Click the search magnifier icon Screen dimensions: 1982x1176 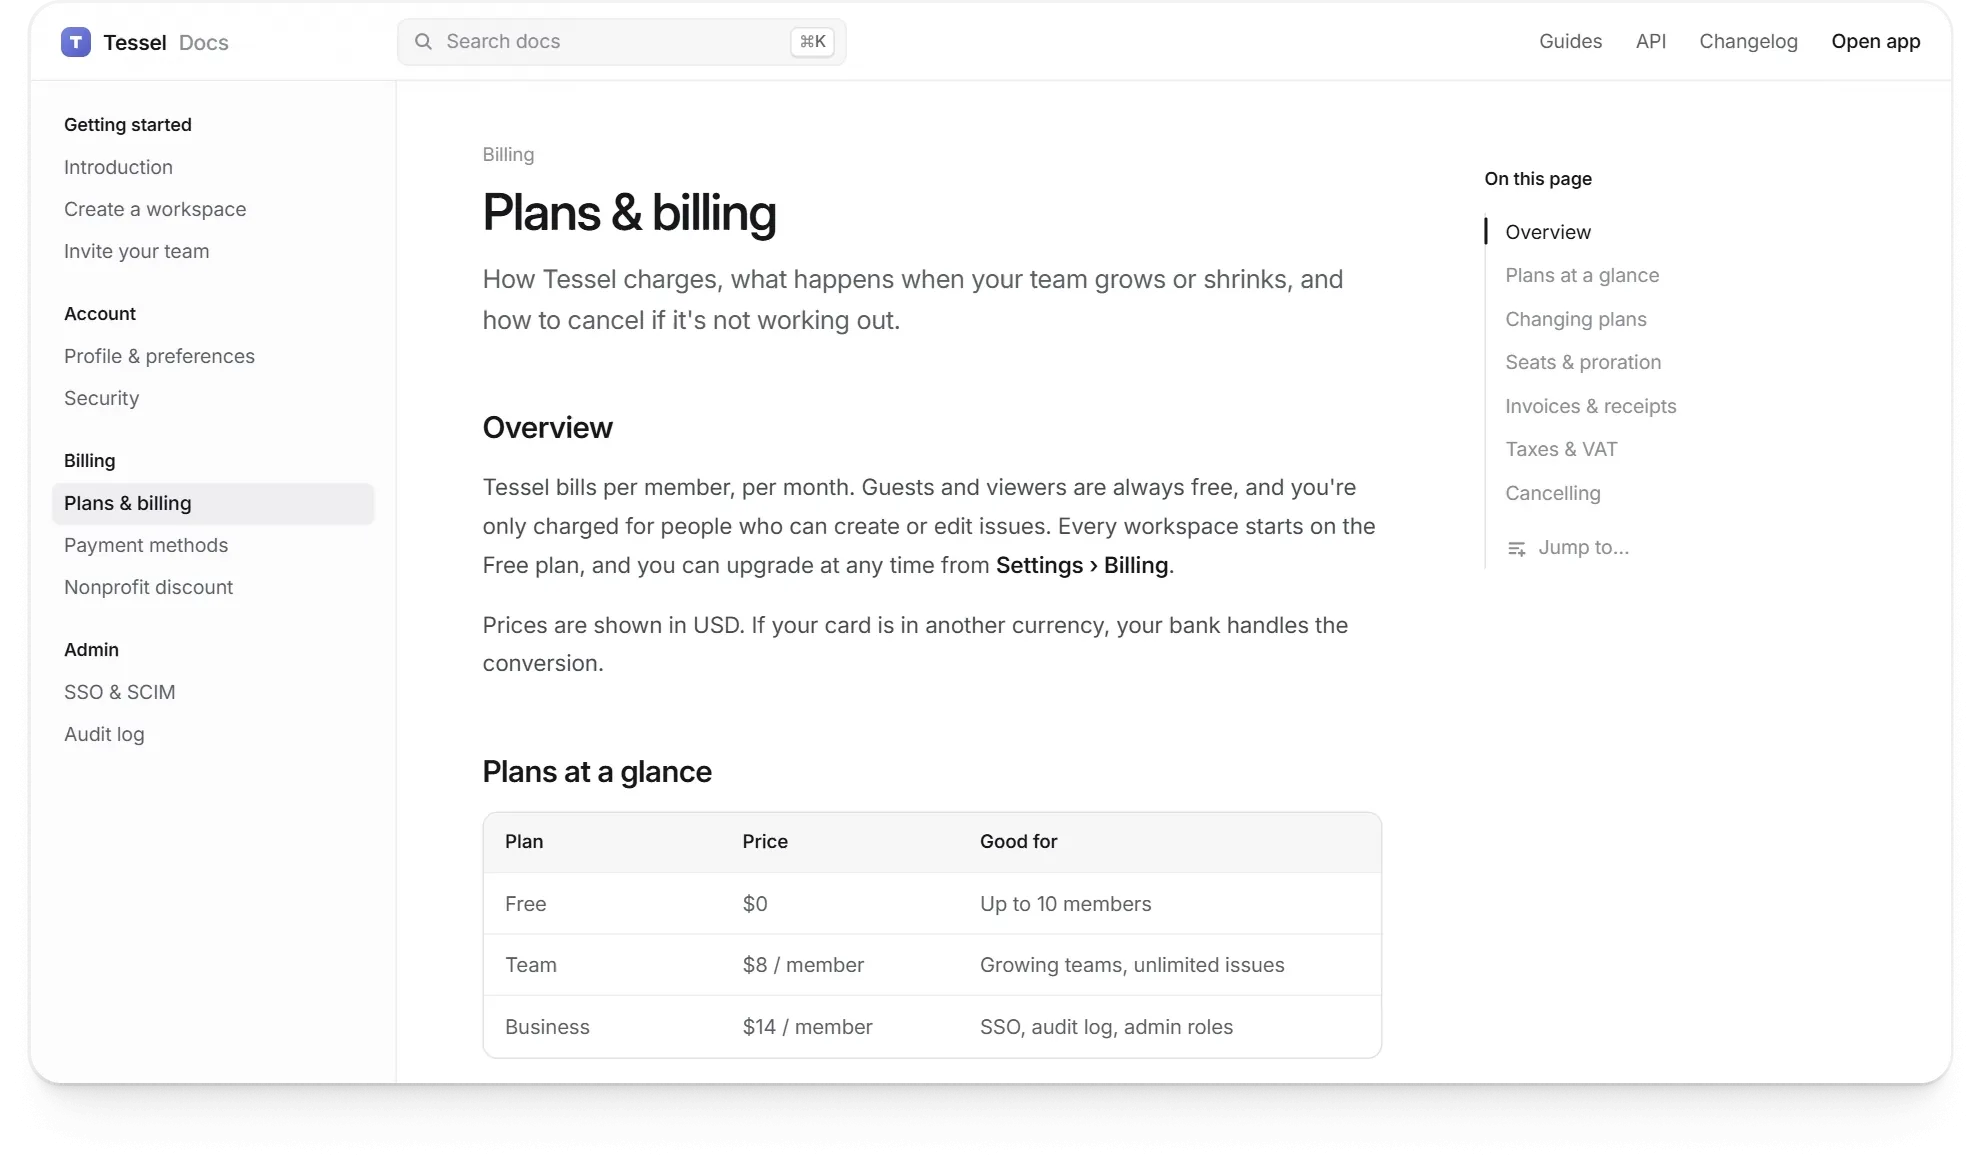tap(424, 42)
